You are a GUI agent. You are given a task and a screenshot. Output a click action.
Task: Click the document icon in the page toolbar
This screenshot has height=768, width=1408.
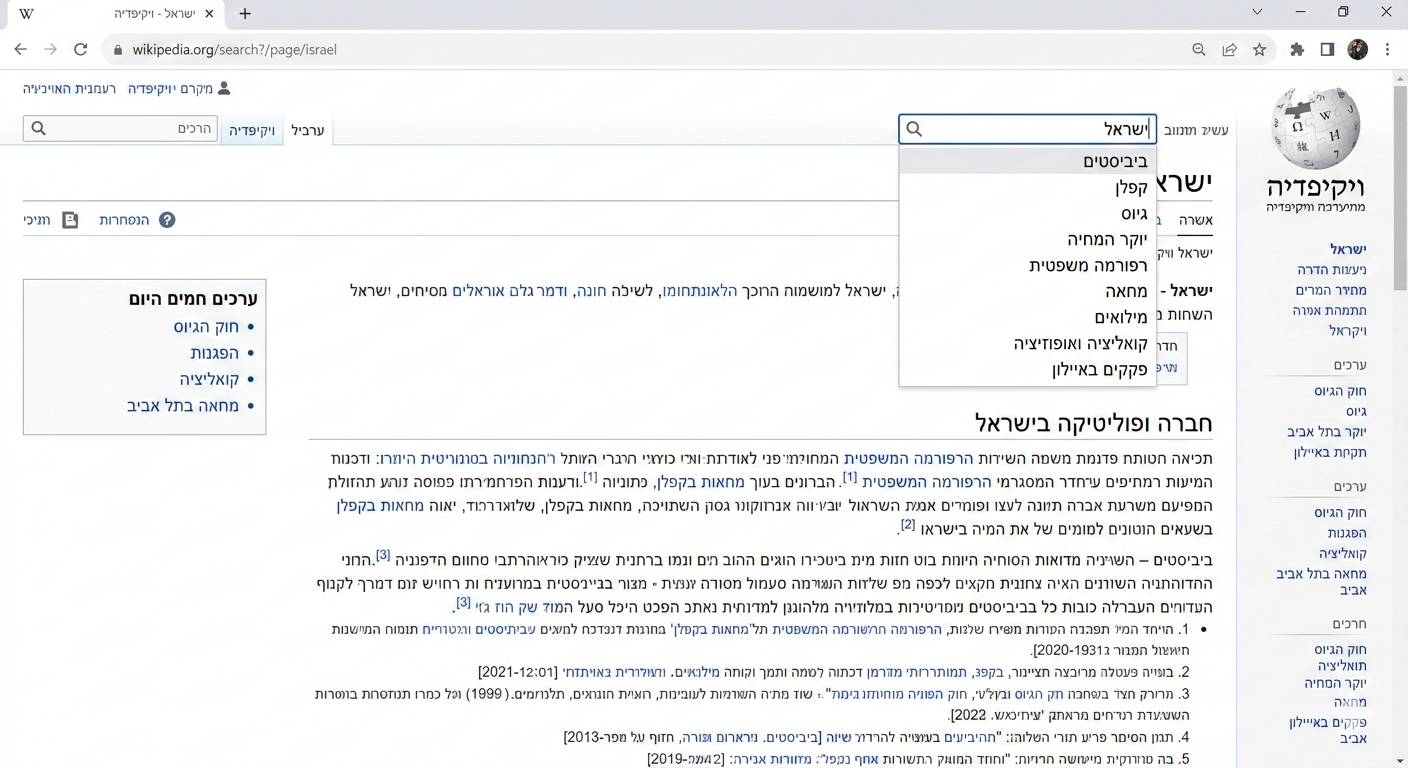pyautogui.click(x=70, y=220)
